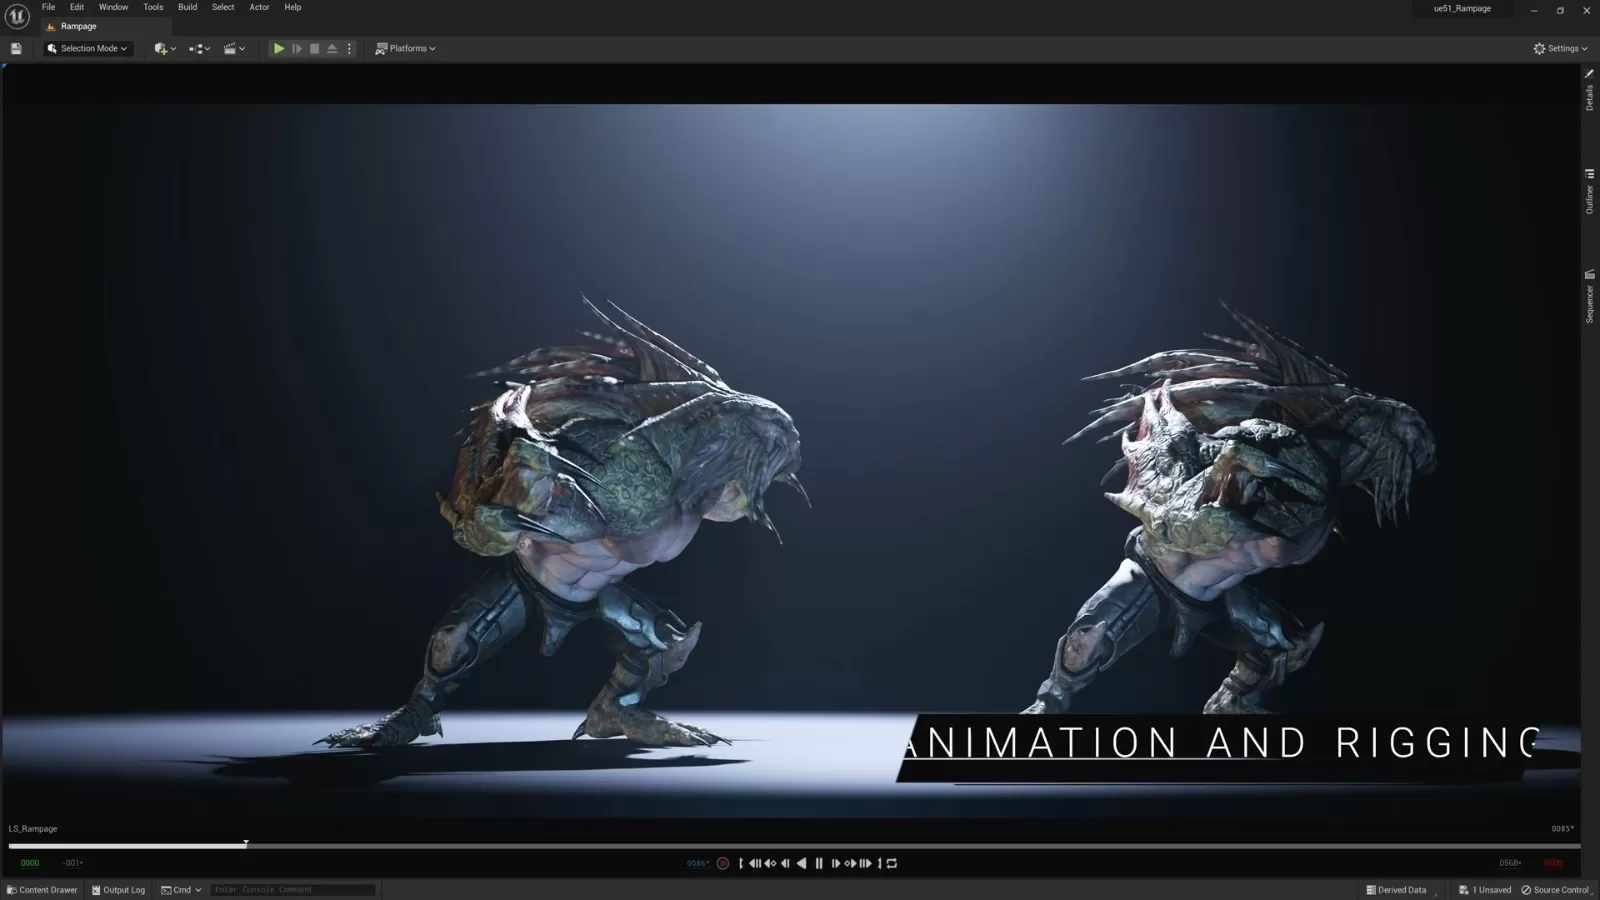Click the ue51_Rampage project name label
Screen dimensions: 1600x900
[x=1462, y=9]
